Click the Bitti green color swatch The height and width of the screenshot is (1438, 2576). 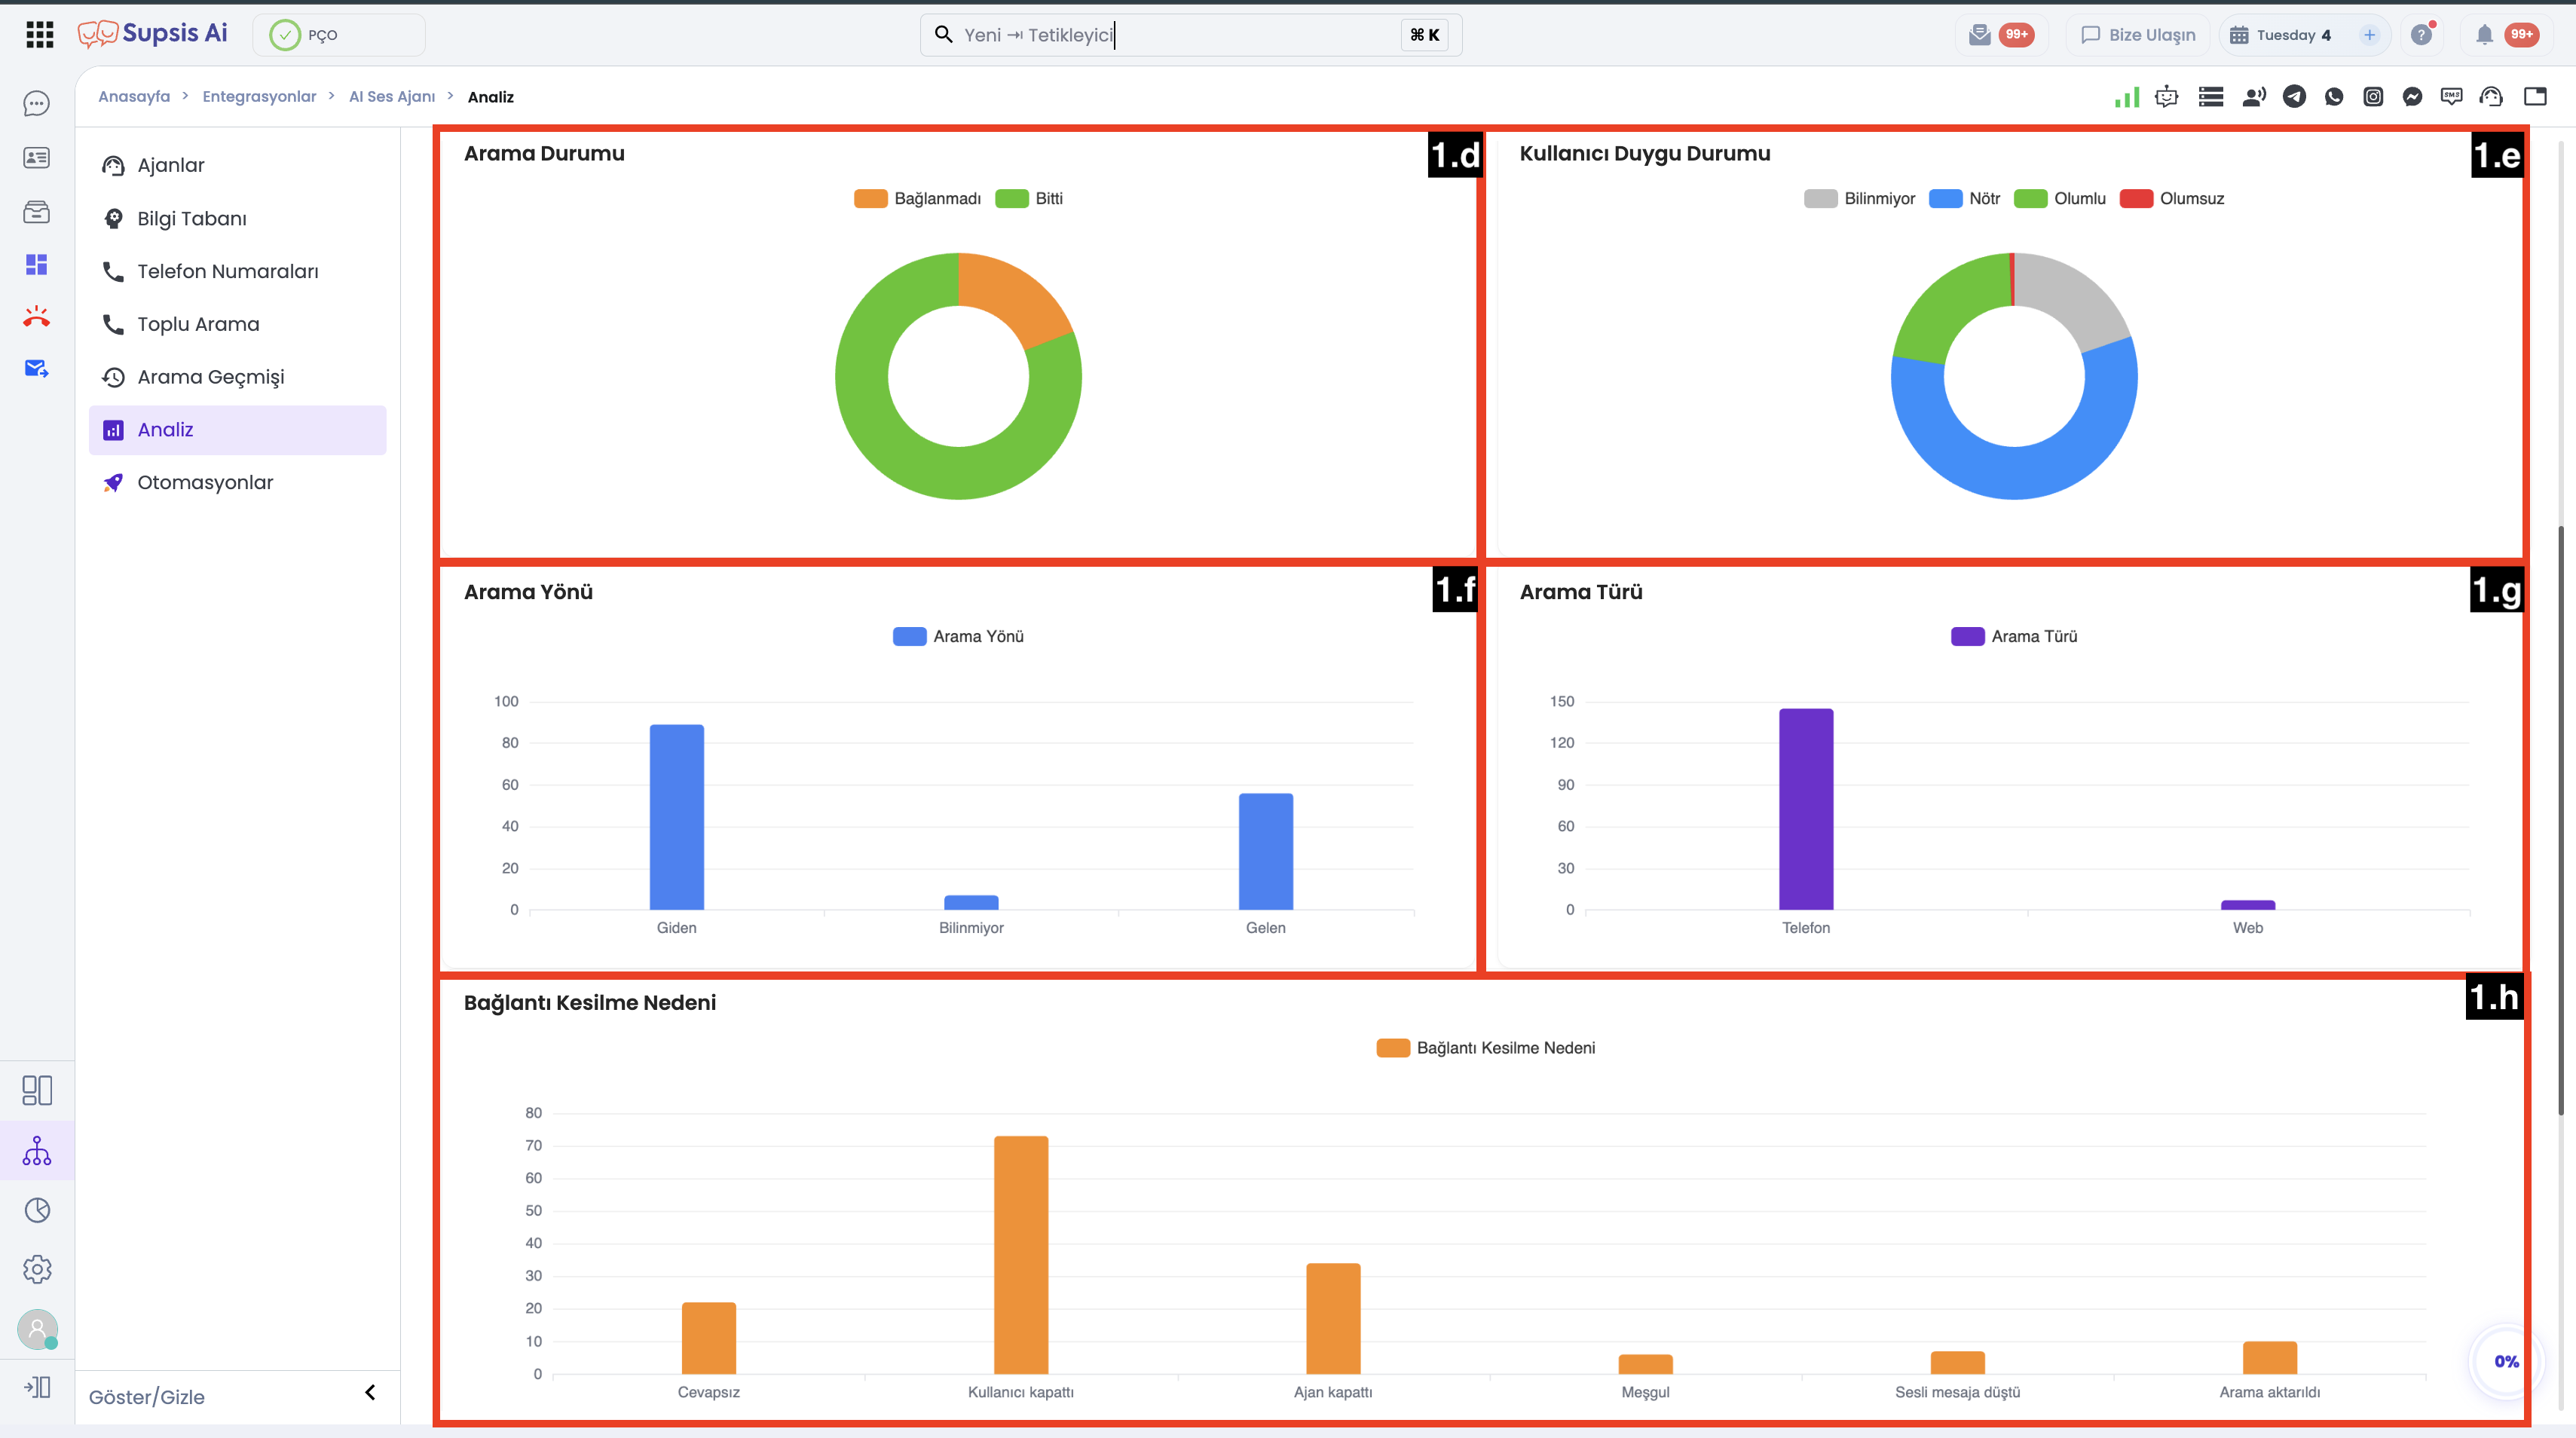tap(1012, 198)
